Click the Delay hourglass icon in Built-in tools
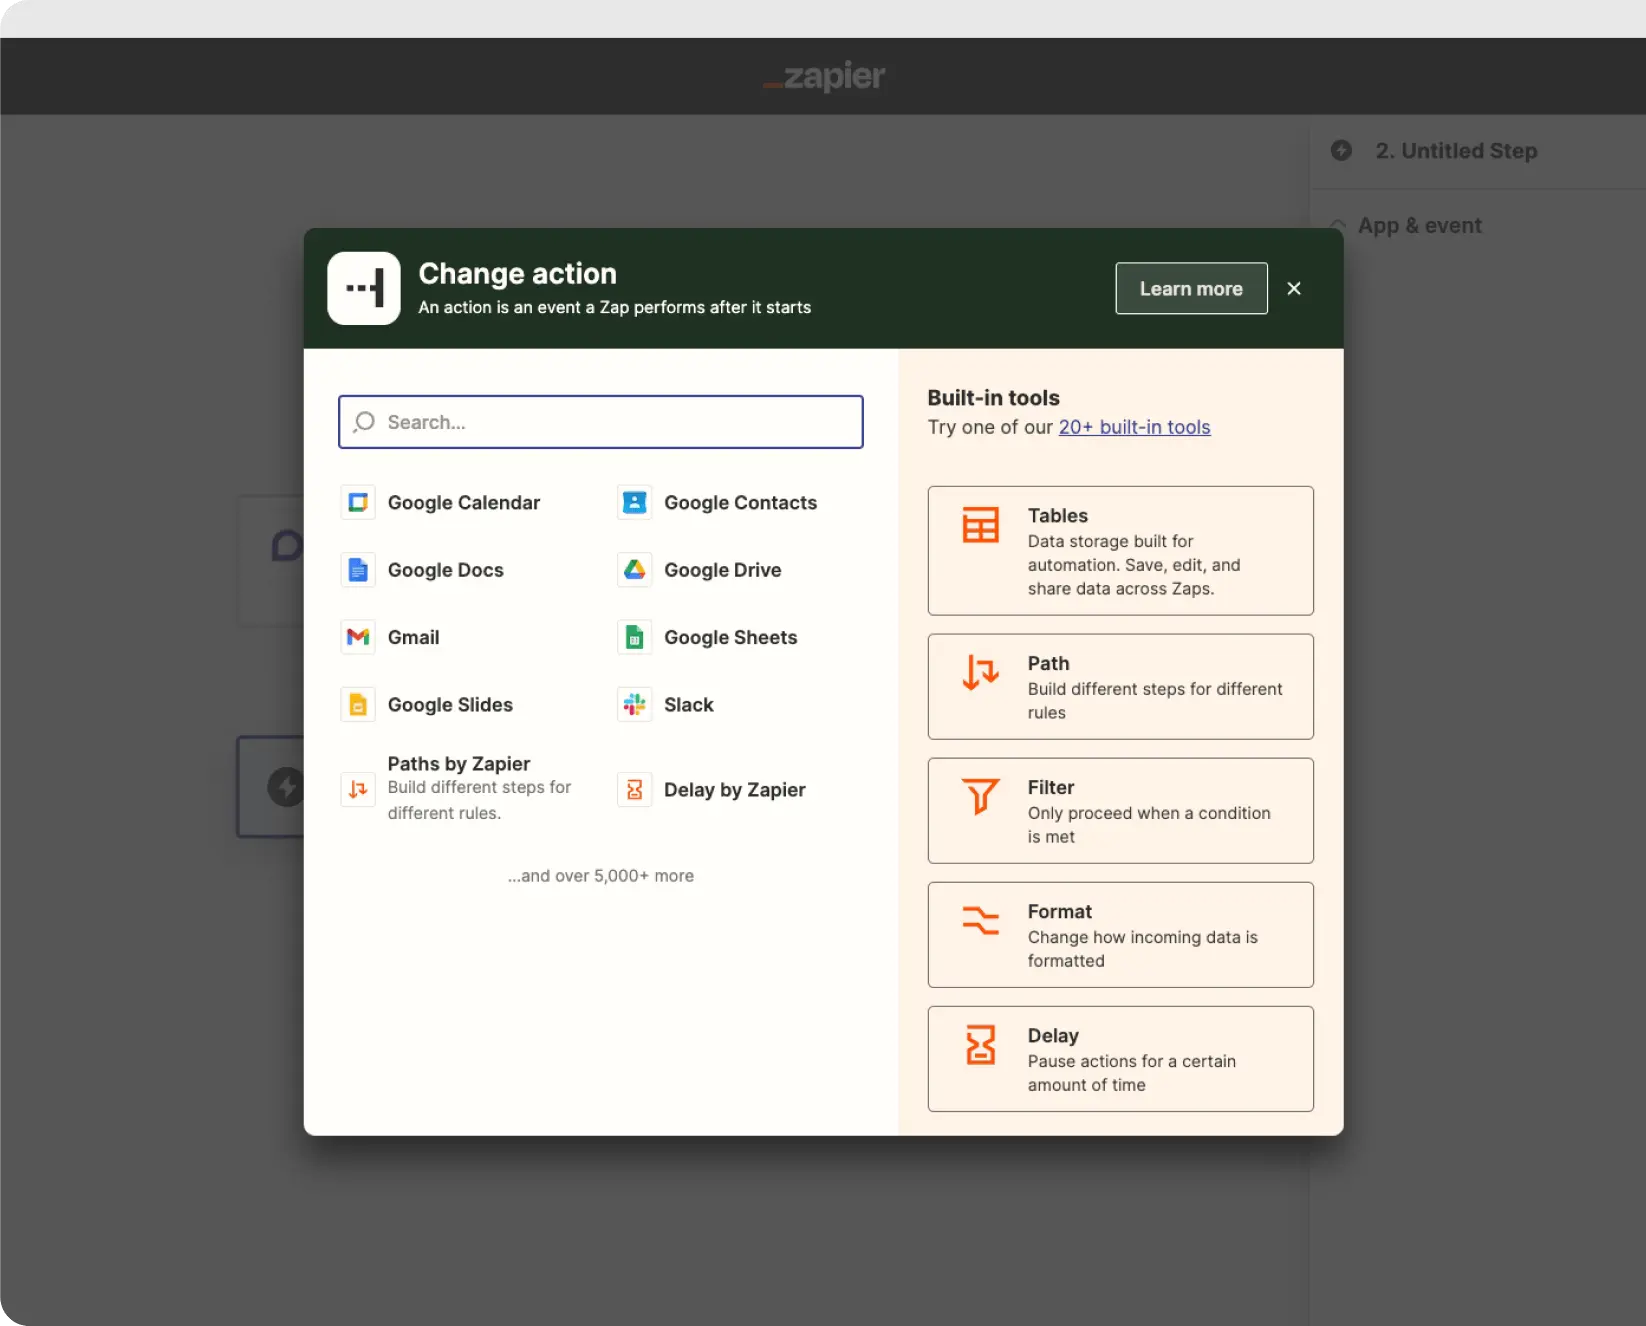Screen dimensions: 1646x1326 (x=980, y=1045)
